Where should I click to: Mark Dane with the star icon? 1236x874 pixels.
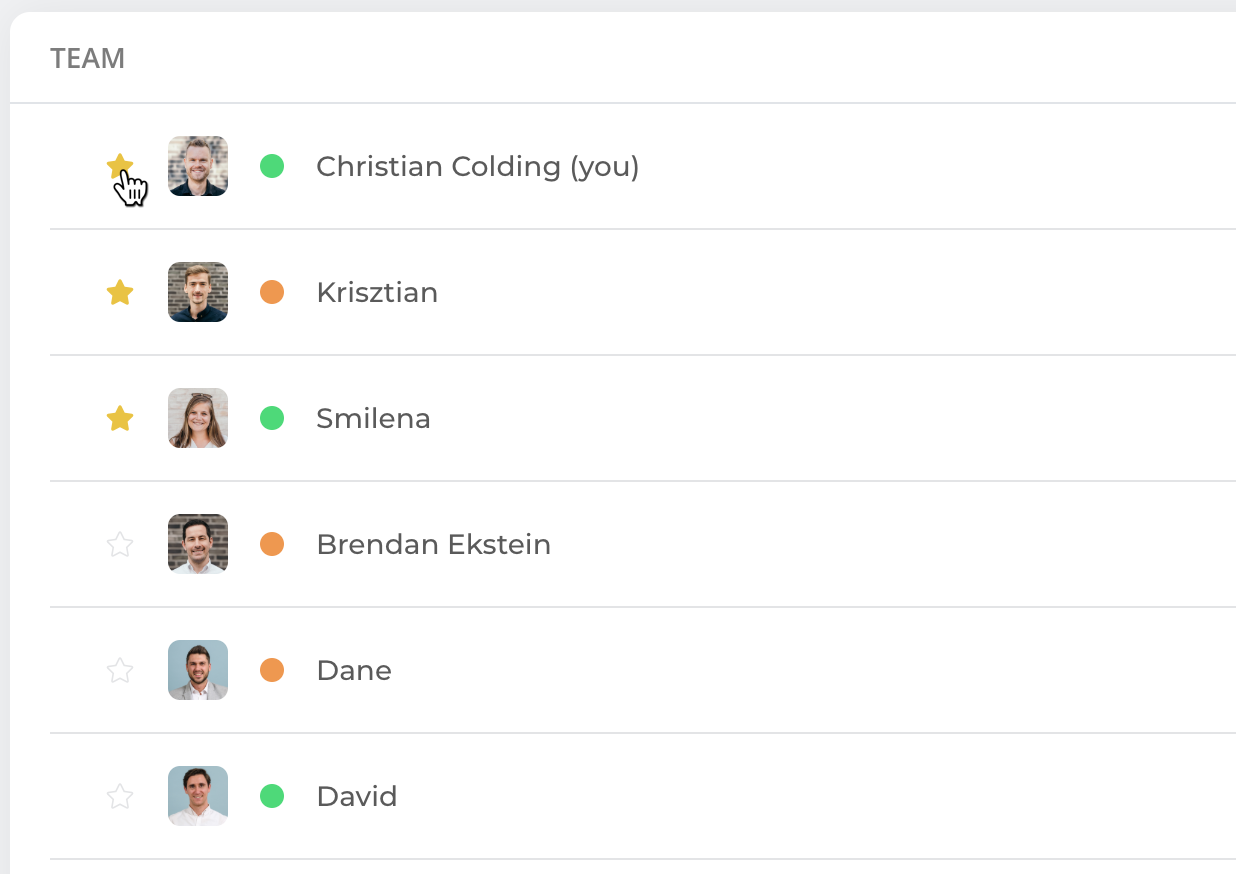(120, 670)
